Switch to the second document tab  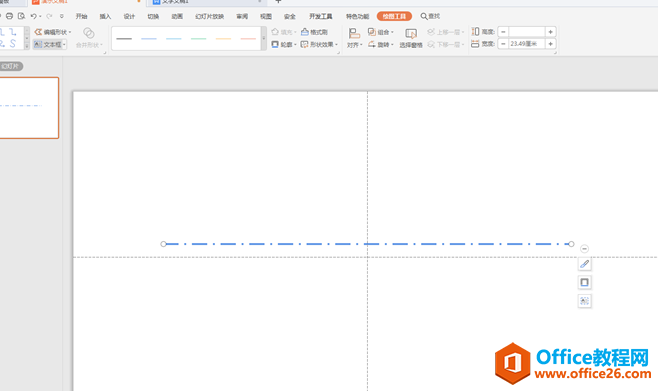click(x=206, y=2)
